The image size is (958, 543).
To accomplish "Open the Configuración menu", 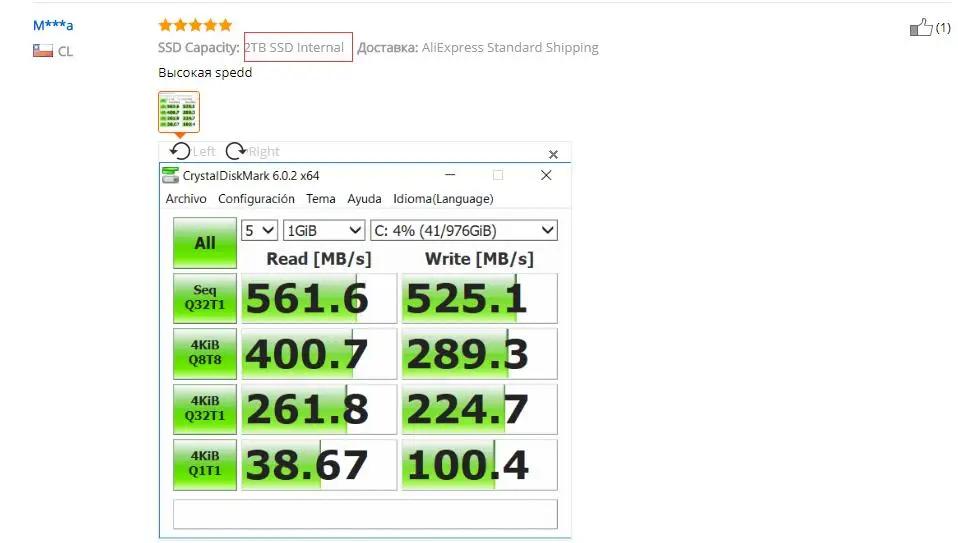I will tap(256, 199).
